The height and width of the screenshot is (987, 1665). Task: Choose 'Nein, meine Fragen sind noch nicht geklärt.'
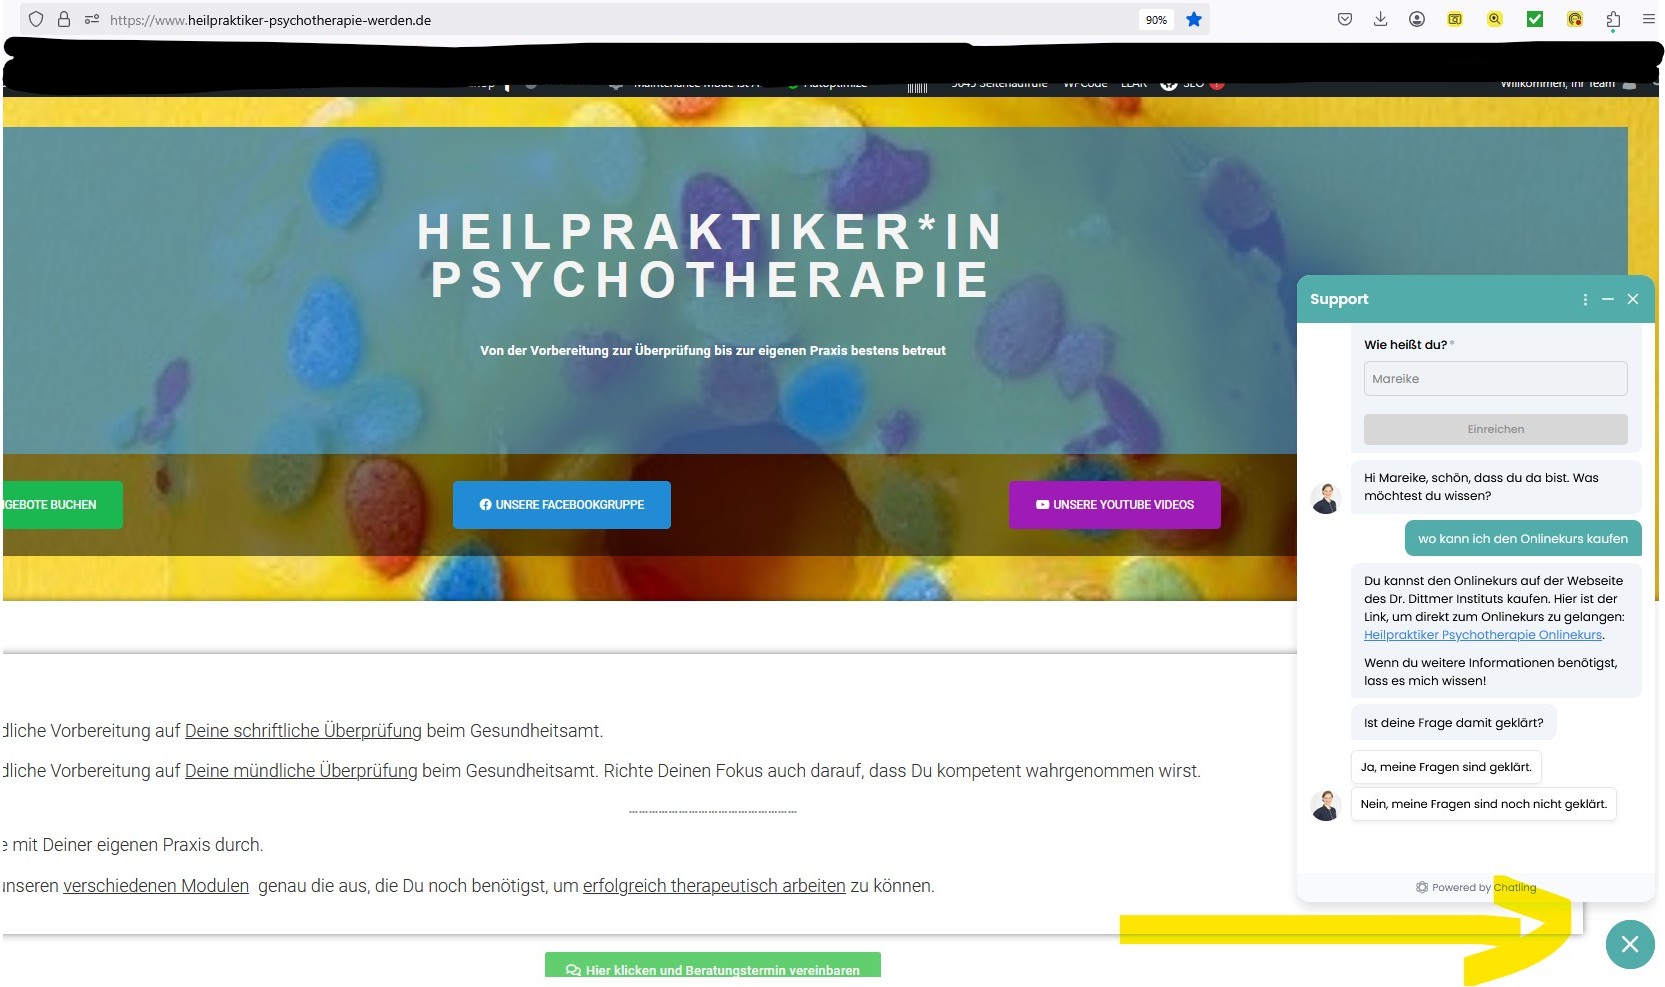tap(1483, 804)
